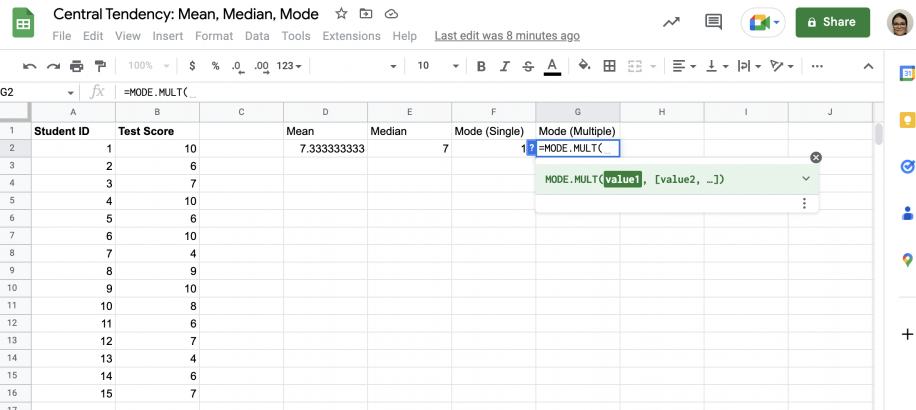Open Keep notes in side panel
This screenshot has width=916, height=410.
pyautogui.click(x=907, y=120)
